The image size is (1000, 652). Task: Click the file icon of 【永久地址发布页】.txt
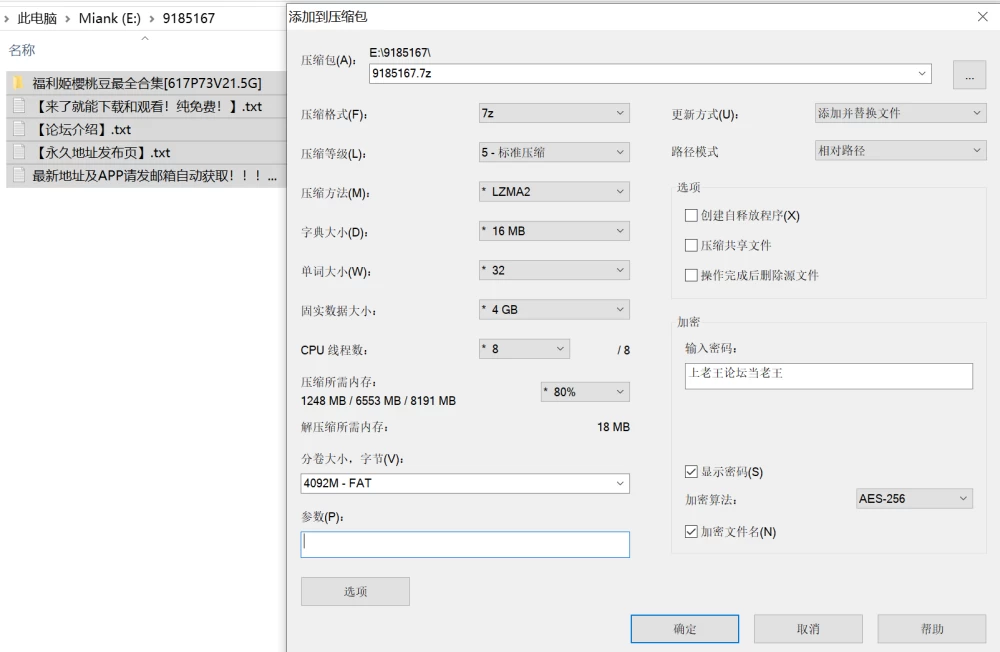click(19, 152)
